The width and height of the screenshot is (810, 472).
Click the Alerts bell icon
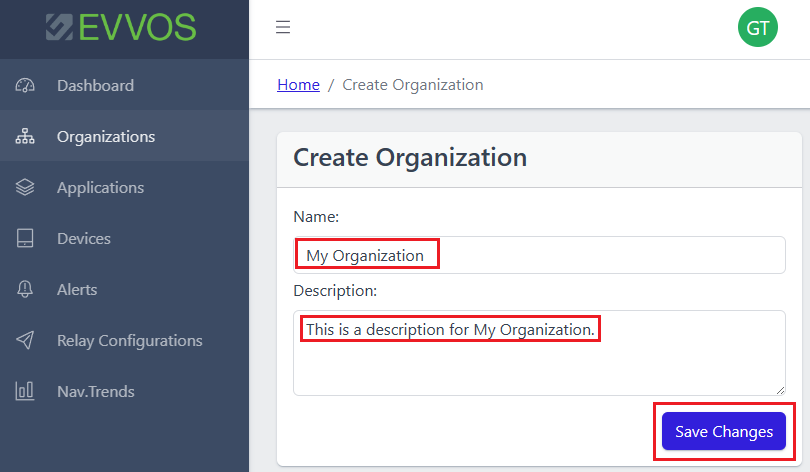pos(25,289)
